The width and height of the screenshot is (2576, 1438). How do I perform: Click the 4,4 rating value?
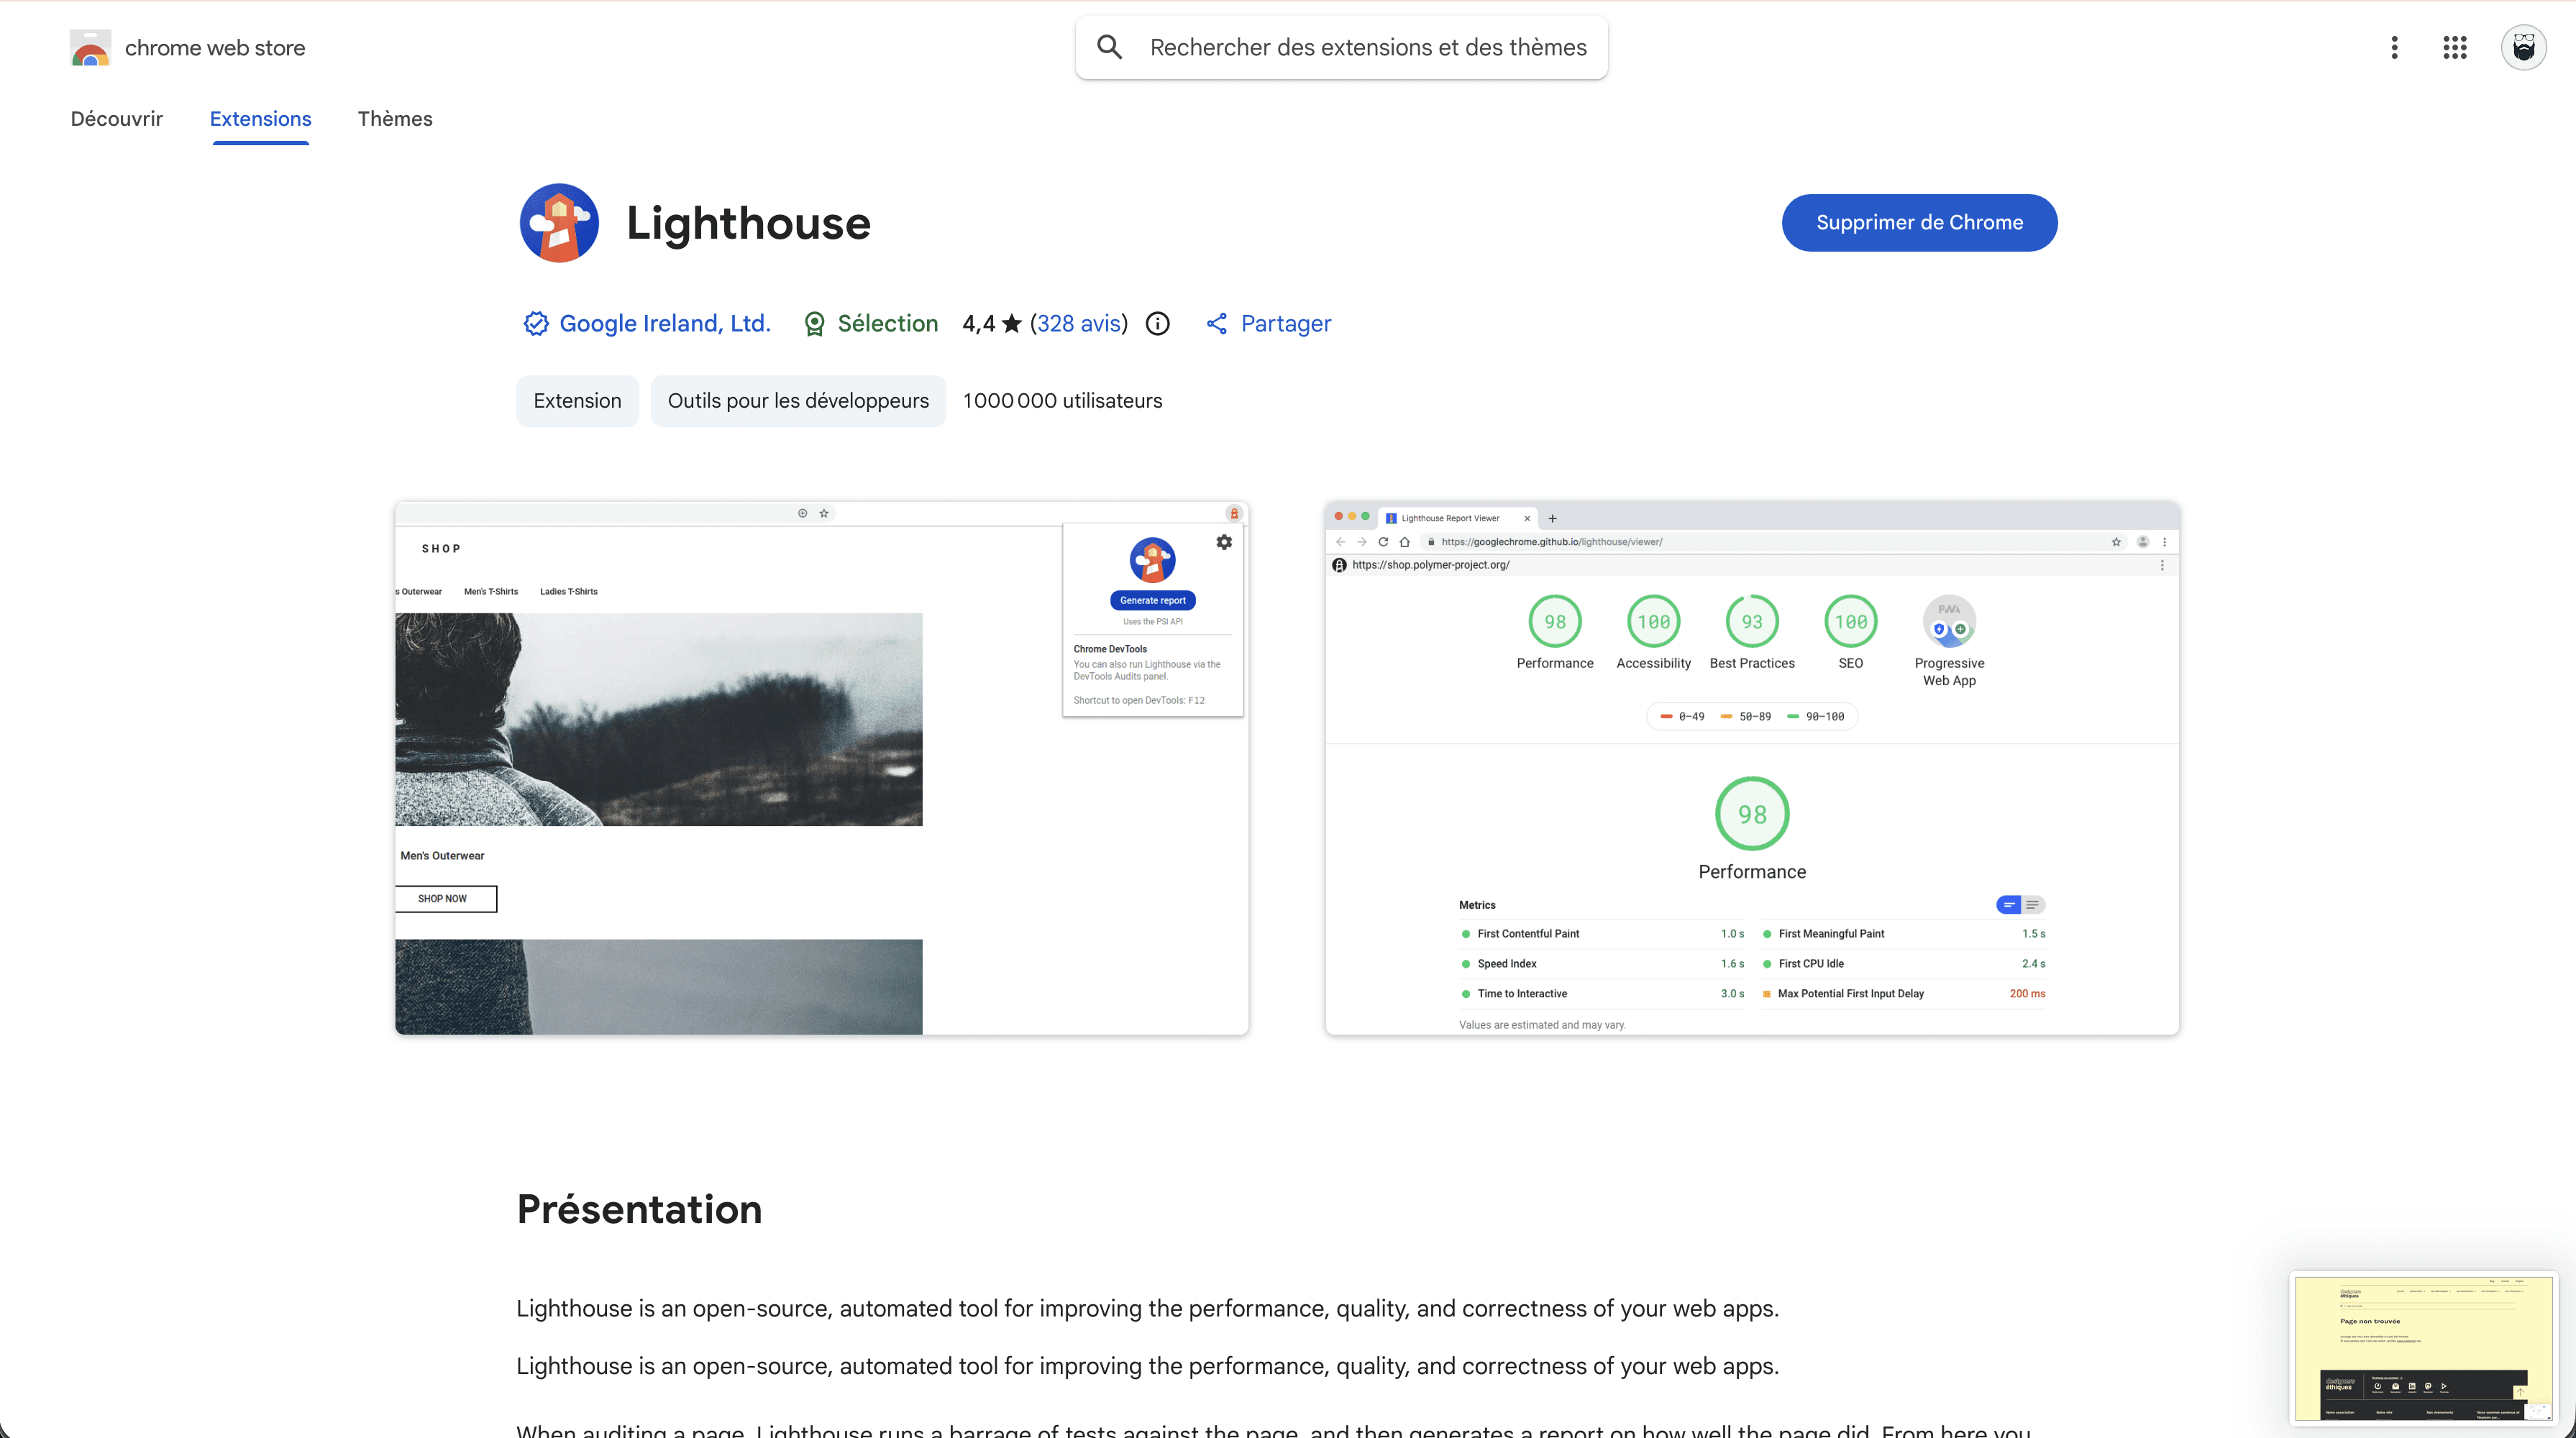pyautogui.click(x=978, y=323)
